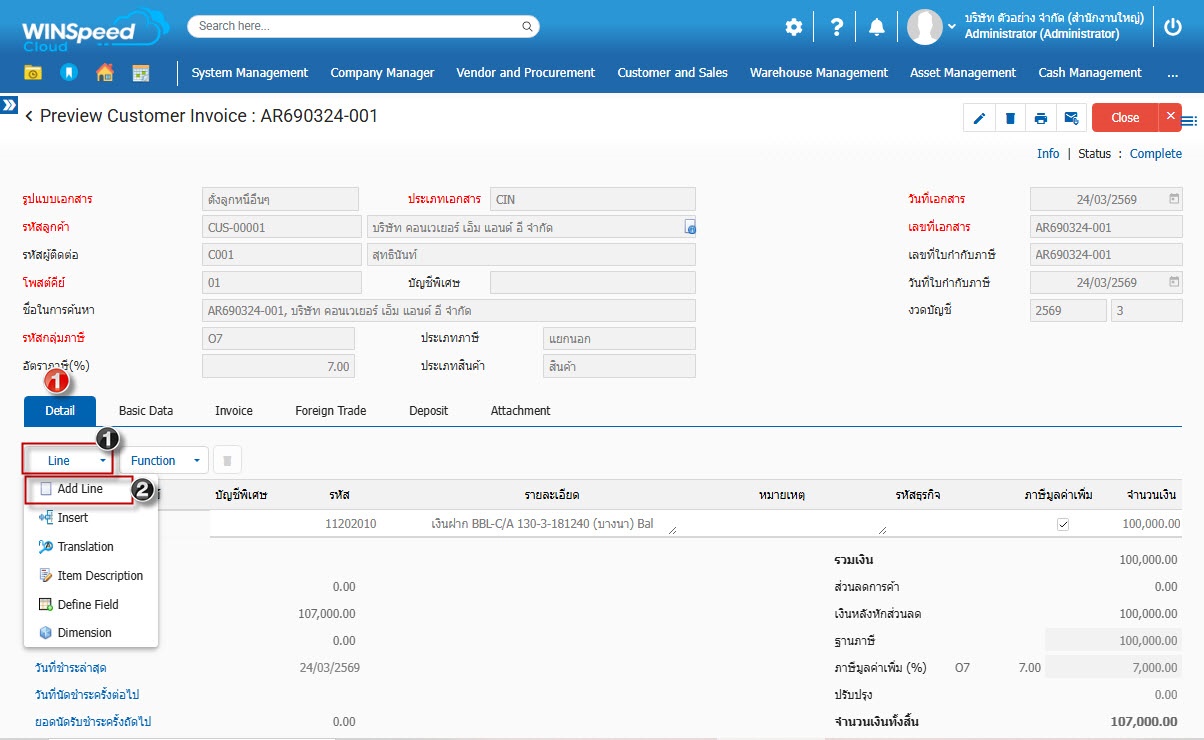Click the Search here input box

coord(360,26)
